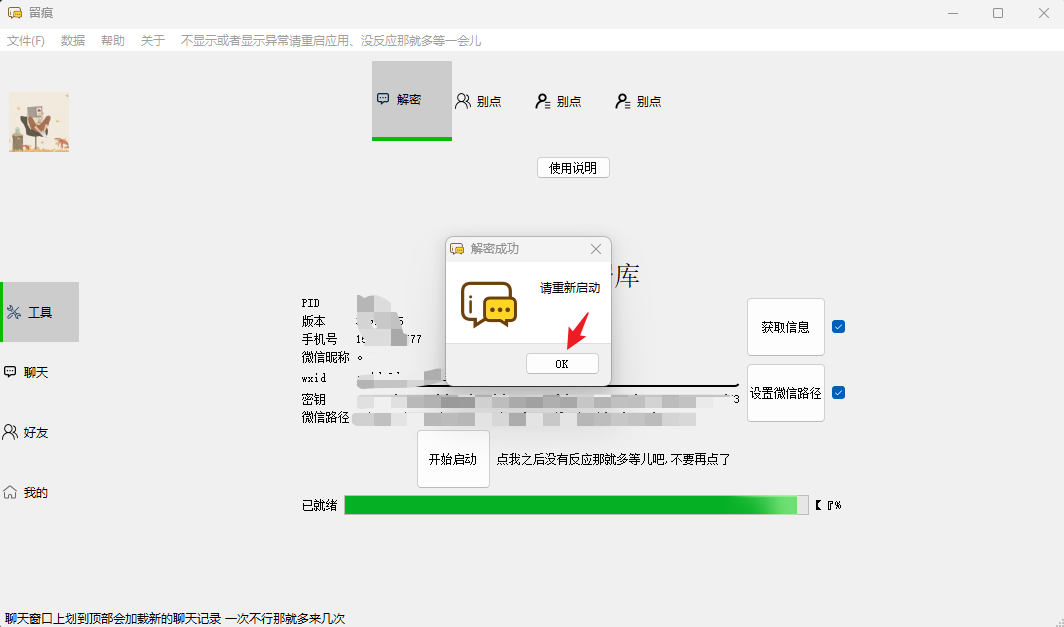Click the green 已就绪 progress bar
Viewport: 1064px width, 627px height.
coord(575,504)
